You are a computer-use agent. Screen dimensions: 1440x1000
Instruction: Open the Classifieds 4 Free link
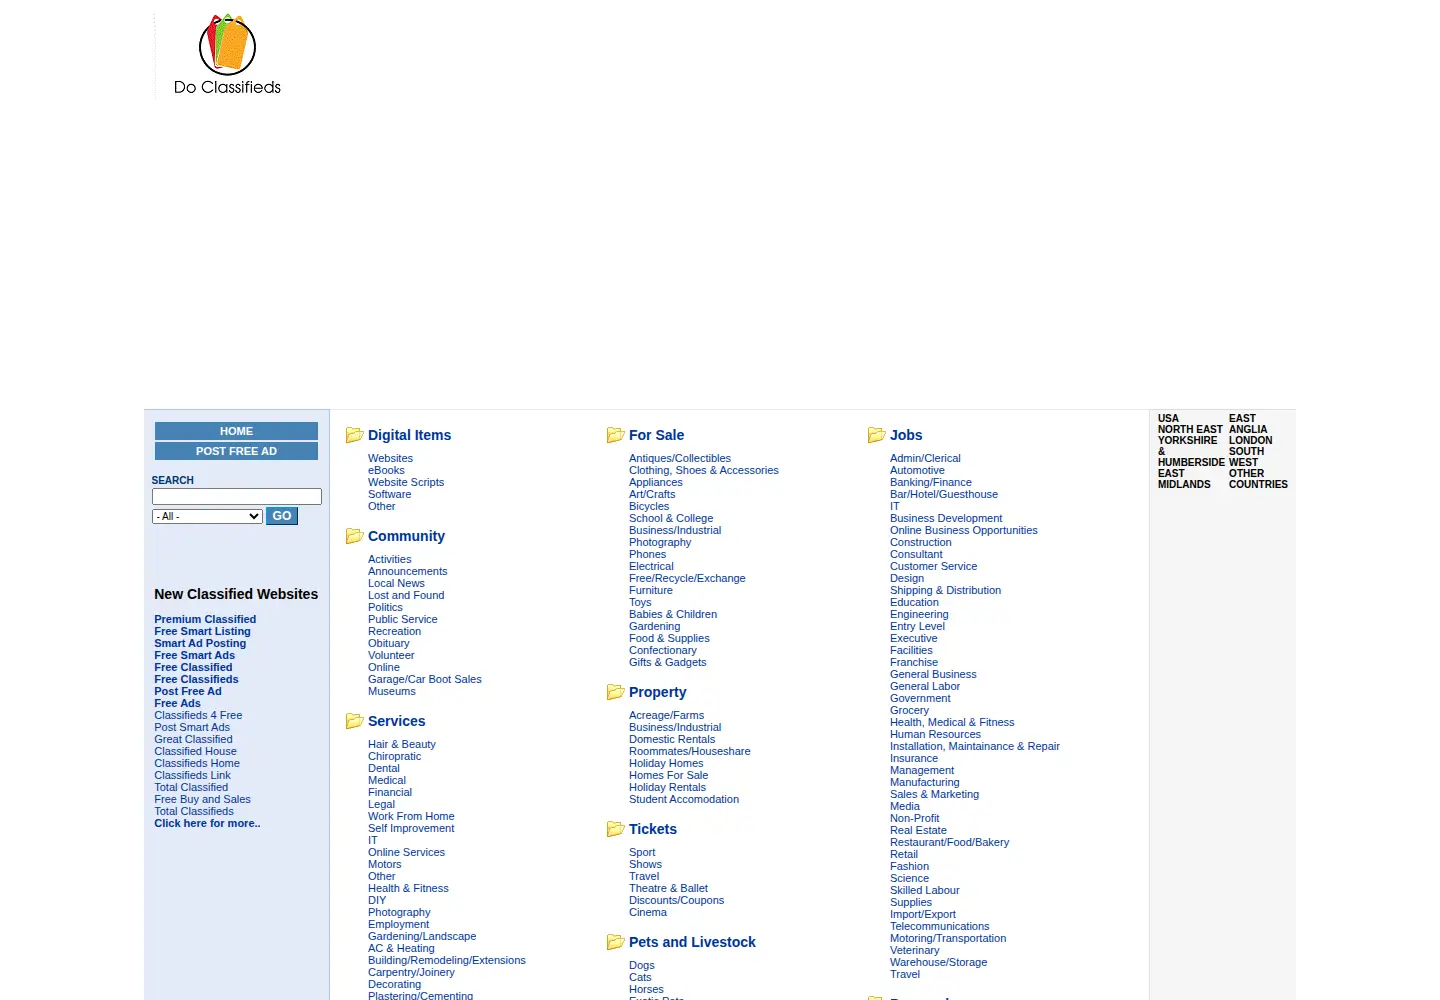coord(198,715)
